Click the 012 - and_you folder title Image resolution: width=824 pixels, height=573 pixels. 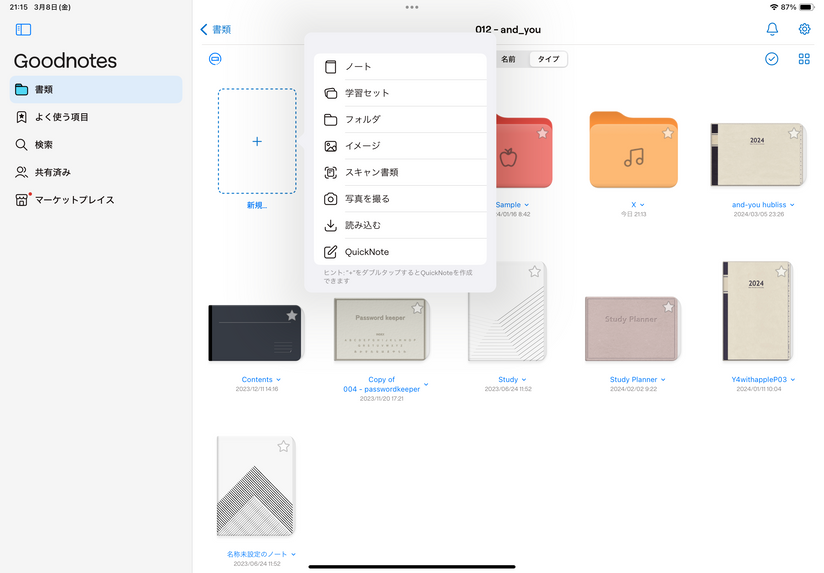pos(508,29)
